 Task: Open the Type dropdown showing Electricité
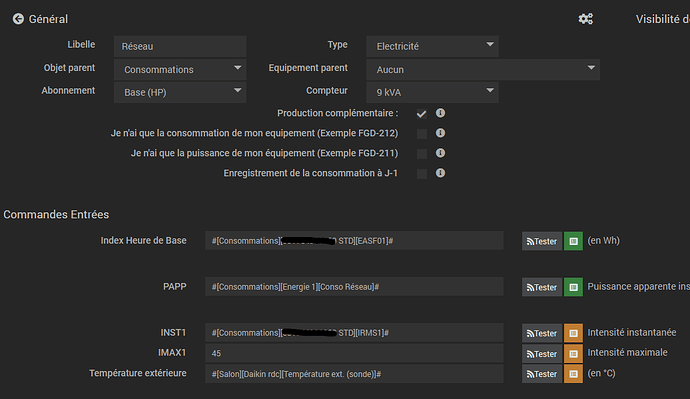point(432,46)
